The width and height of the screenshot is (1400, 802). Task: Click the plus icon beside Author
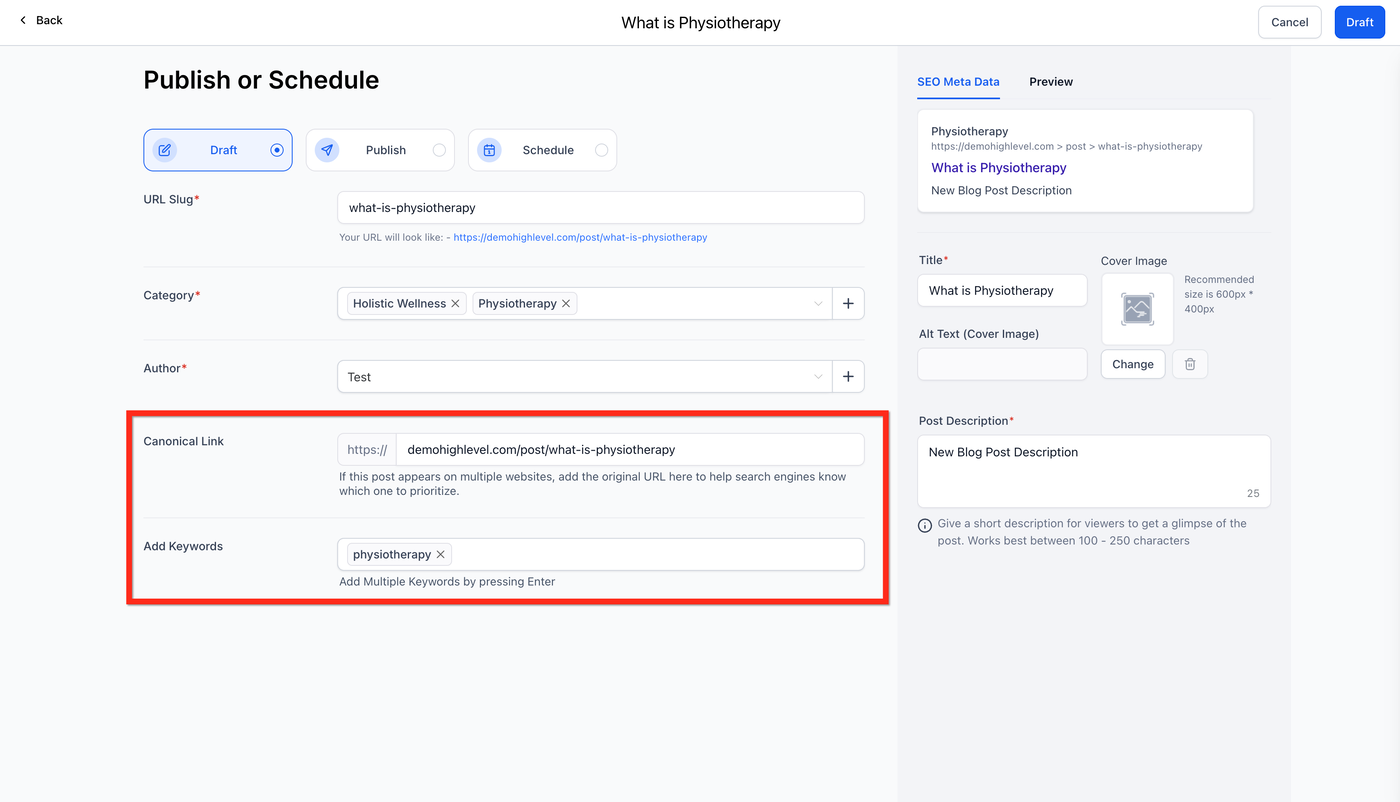tap(848, 377)
